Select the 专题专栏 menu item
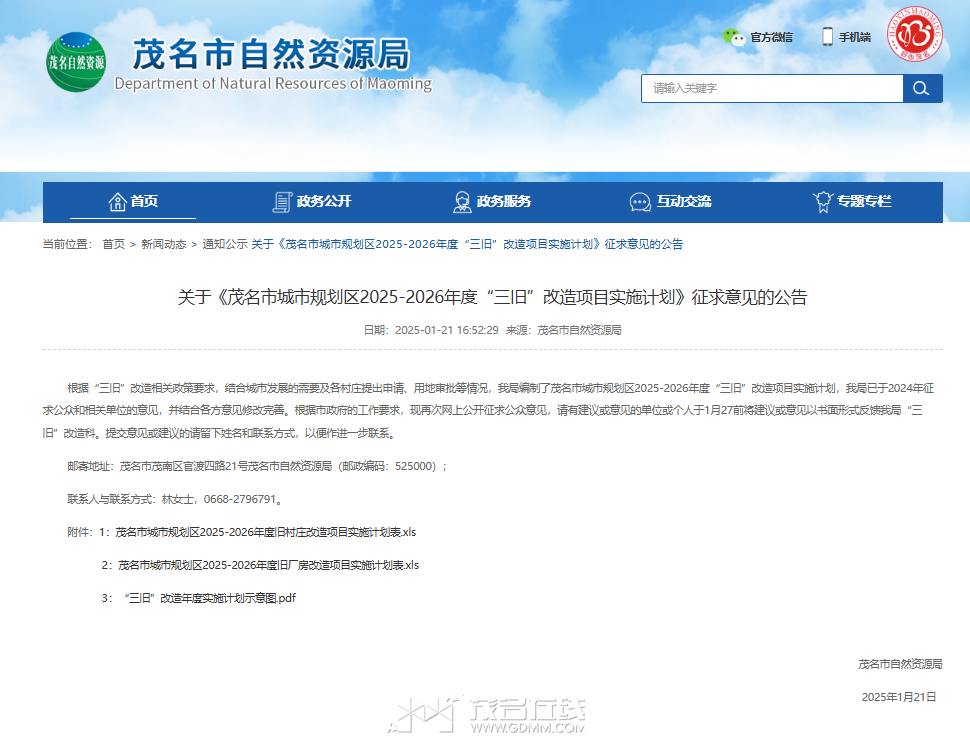This screenshot has height=738, width=970. tap(864, 202)
